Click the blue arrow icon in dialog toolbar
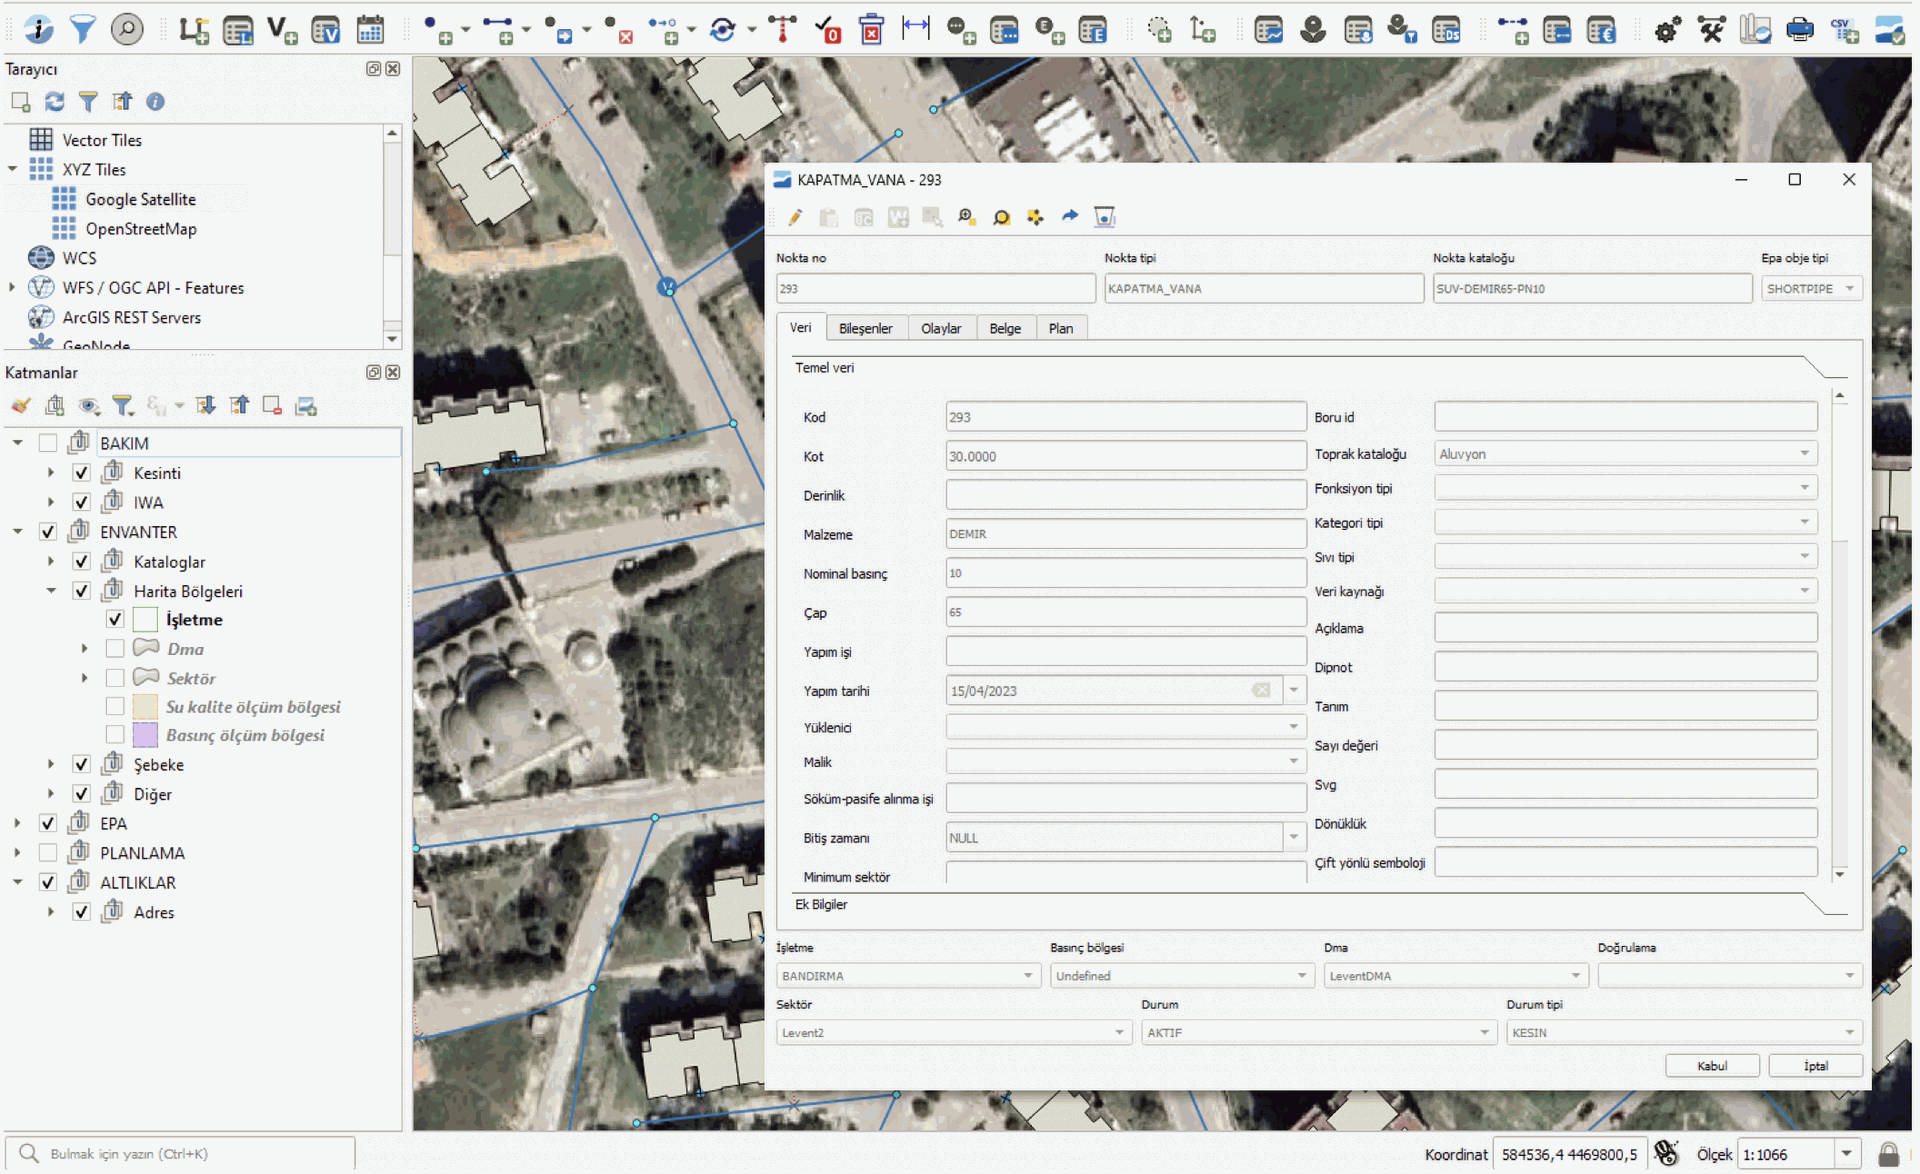This screenshot has width=1920, height=1174. (x=1069, y=216)
